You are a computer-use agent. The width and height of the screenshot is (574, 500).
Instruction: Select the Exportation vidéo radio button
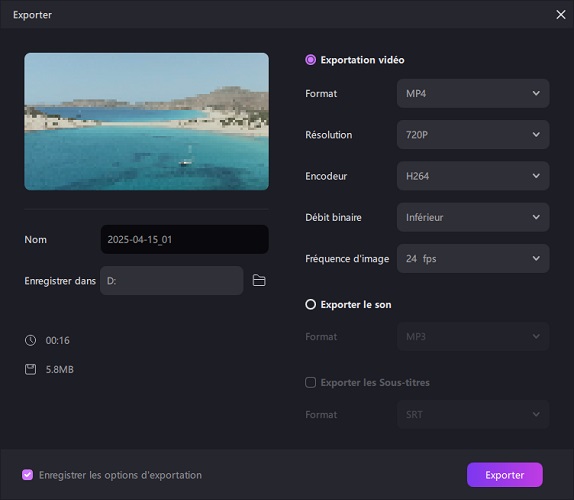coord(310,60)
